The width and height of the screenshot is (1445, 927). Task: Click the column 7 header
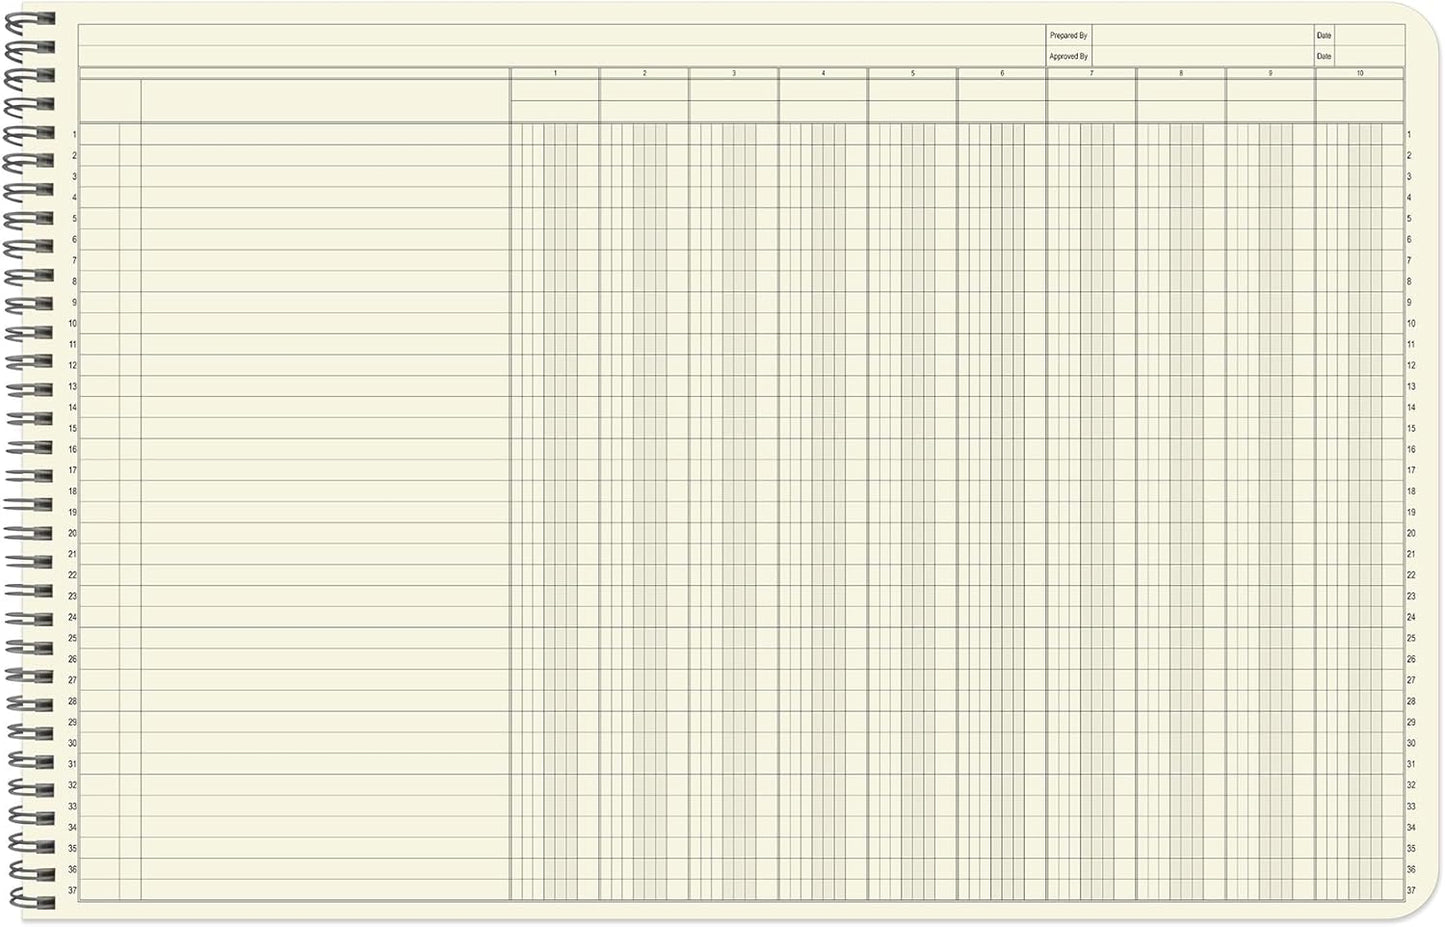pos(1090,73)
